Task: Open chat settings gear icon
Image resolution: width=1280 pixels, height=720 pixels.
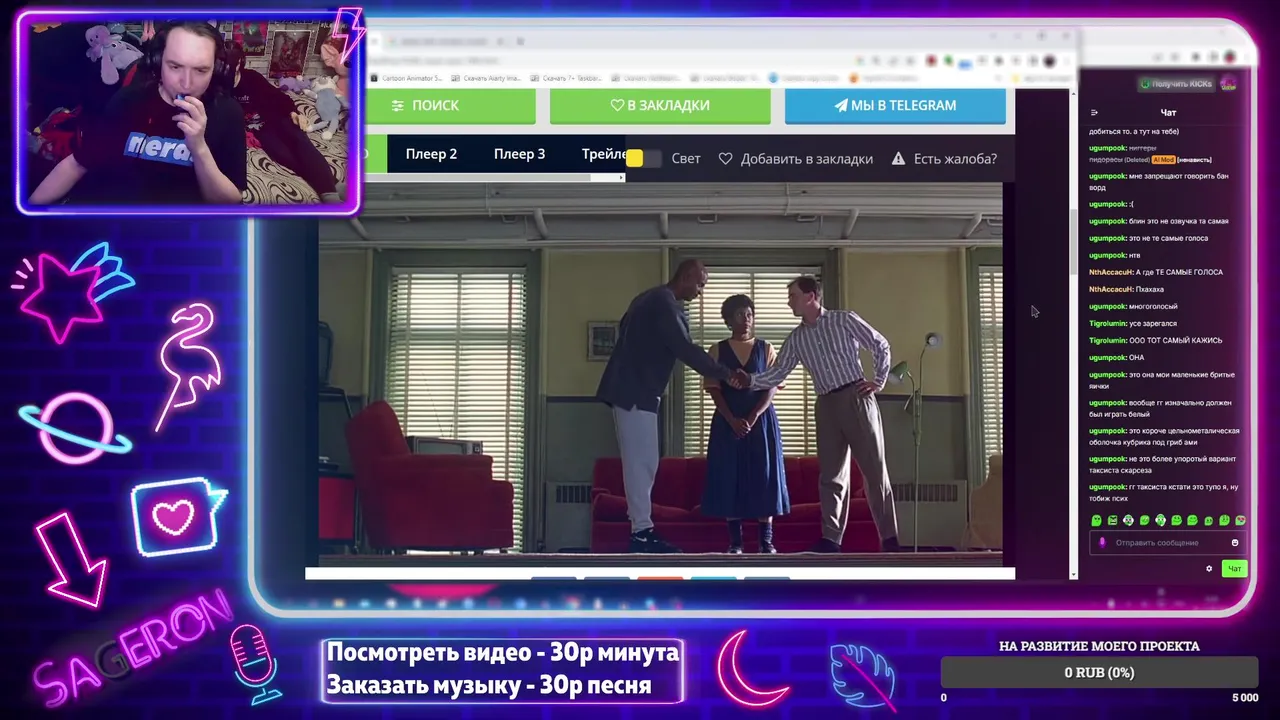Action: point(1209,569)
